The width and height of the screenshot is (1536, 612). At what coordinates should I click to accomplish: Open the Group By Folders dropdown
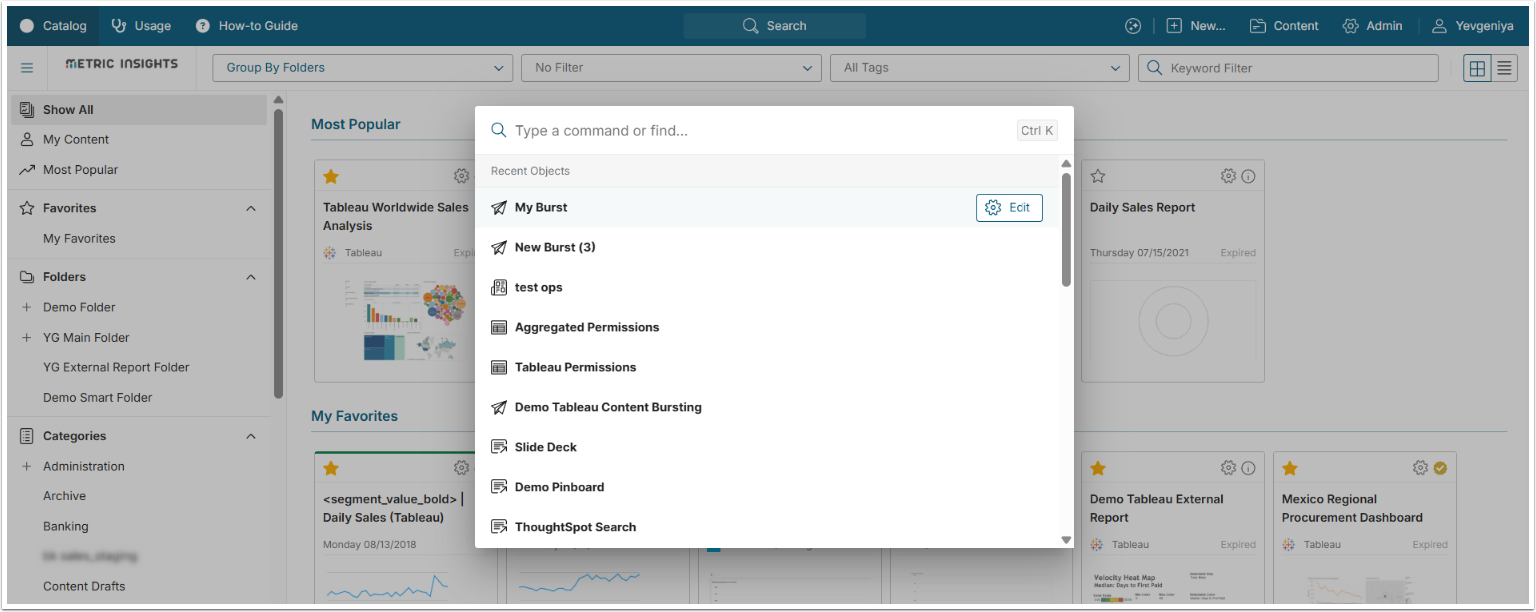tap(362, 68)
